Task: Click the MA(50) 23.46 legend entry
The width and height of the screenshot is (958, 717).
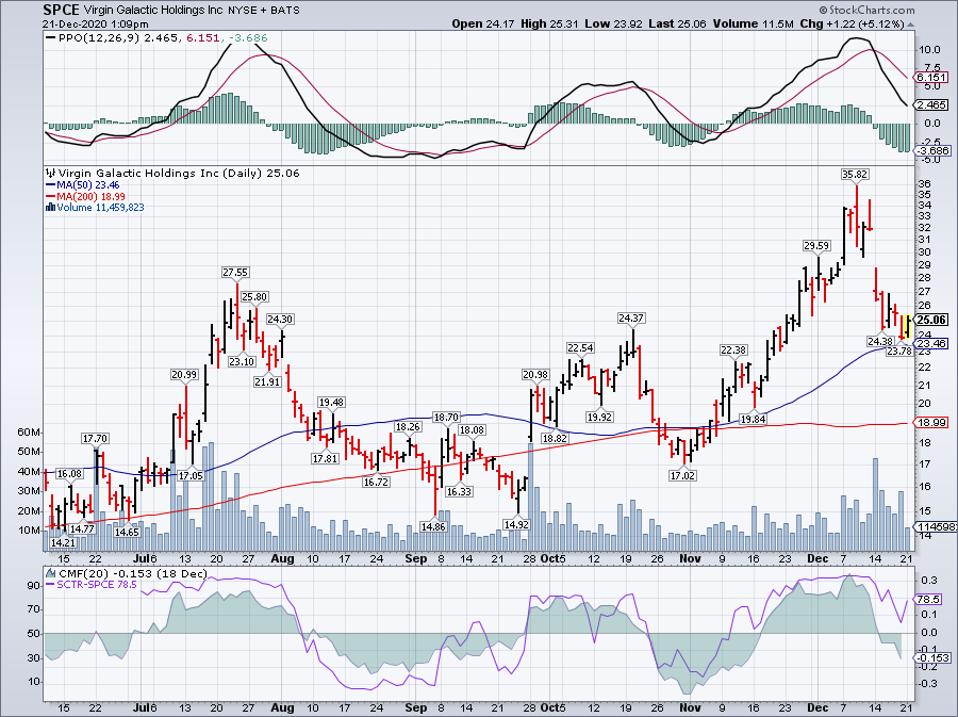Action: [83, 185]
